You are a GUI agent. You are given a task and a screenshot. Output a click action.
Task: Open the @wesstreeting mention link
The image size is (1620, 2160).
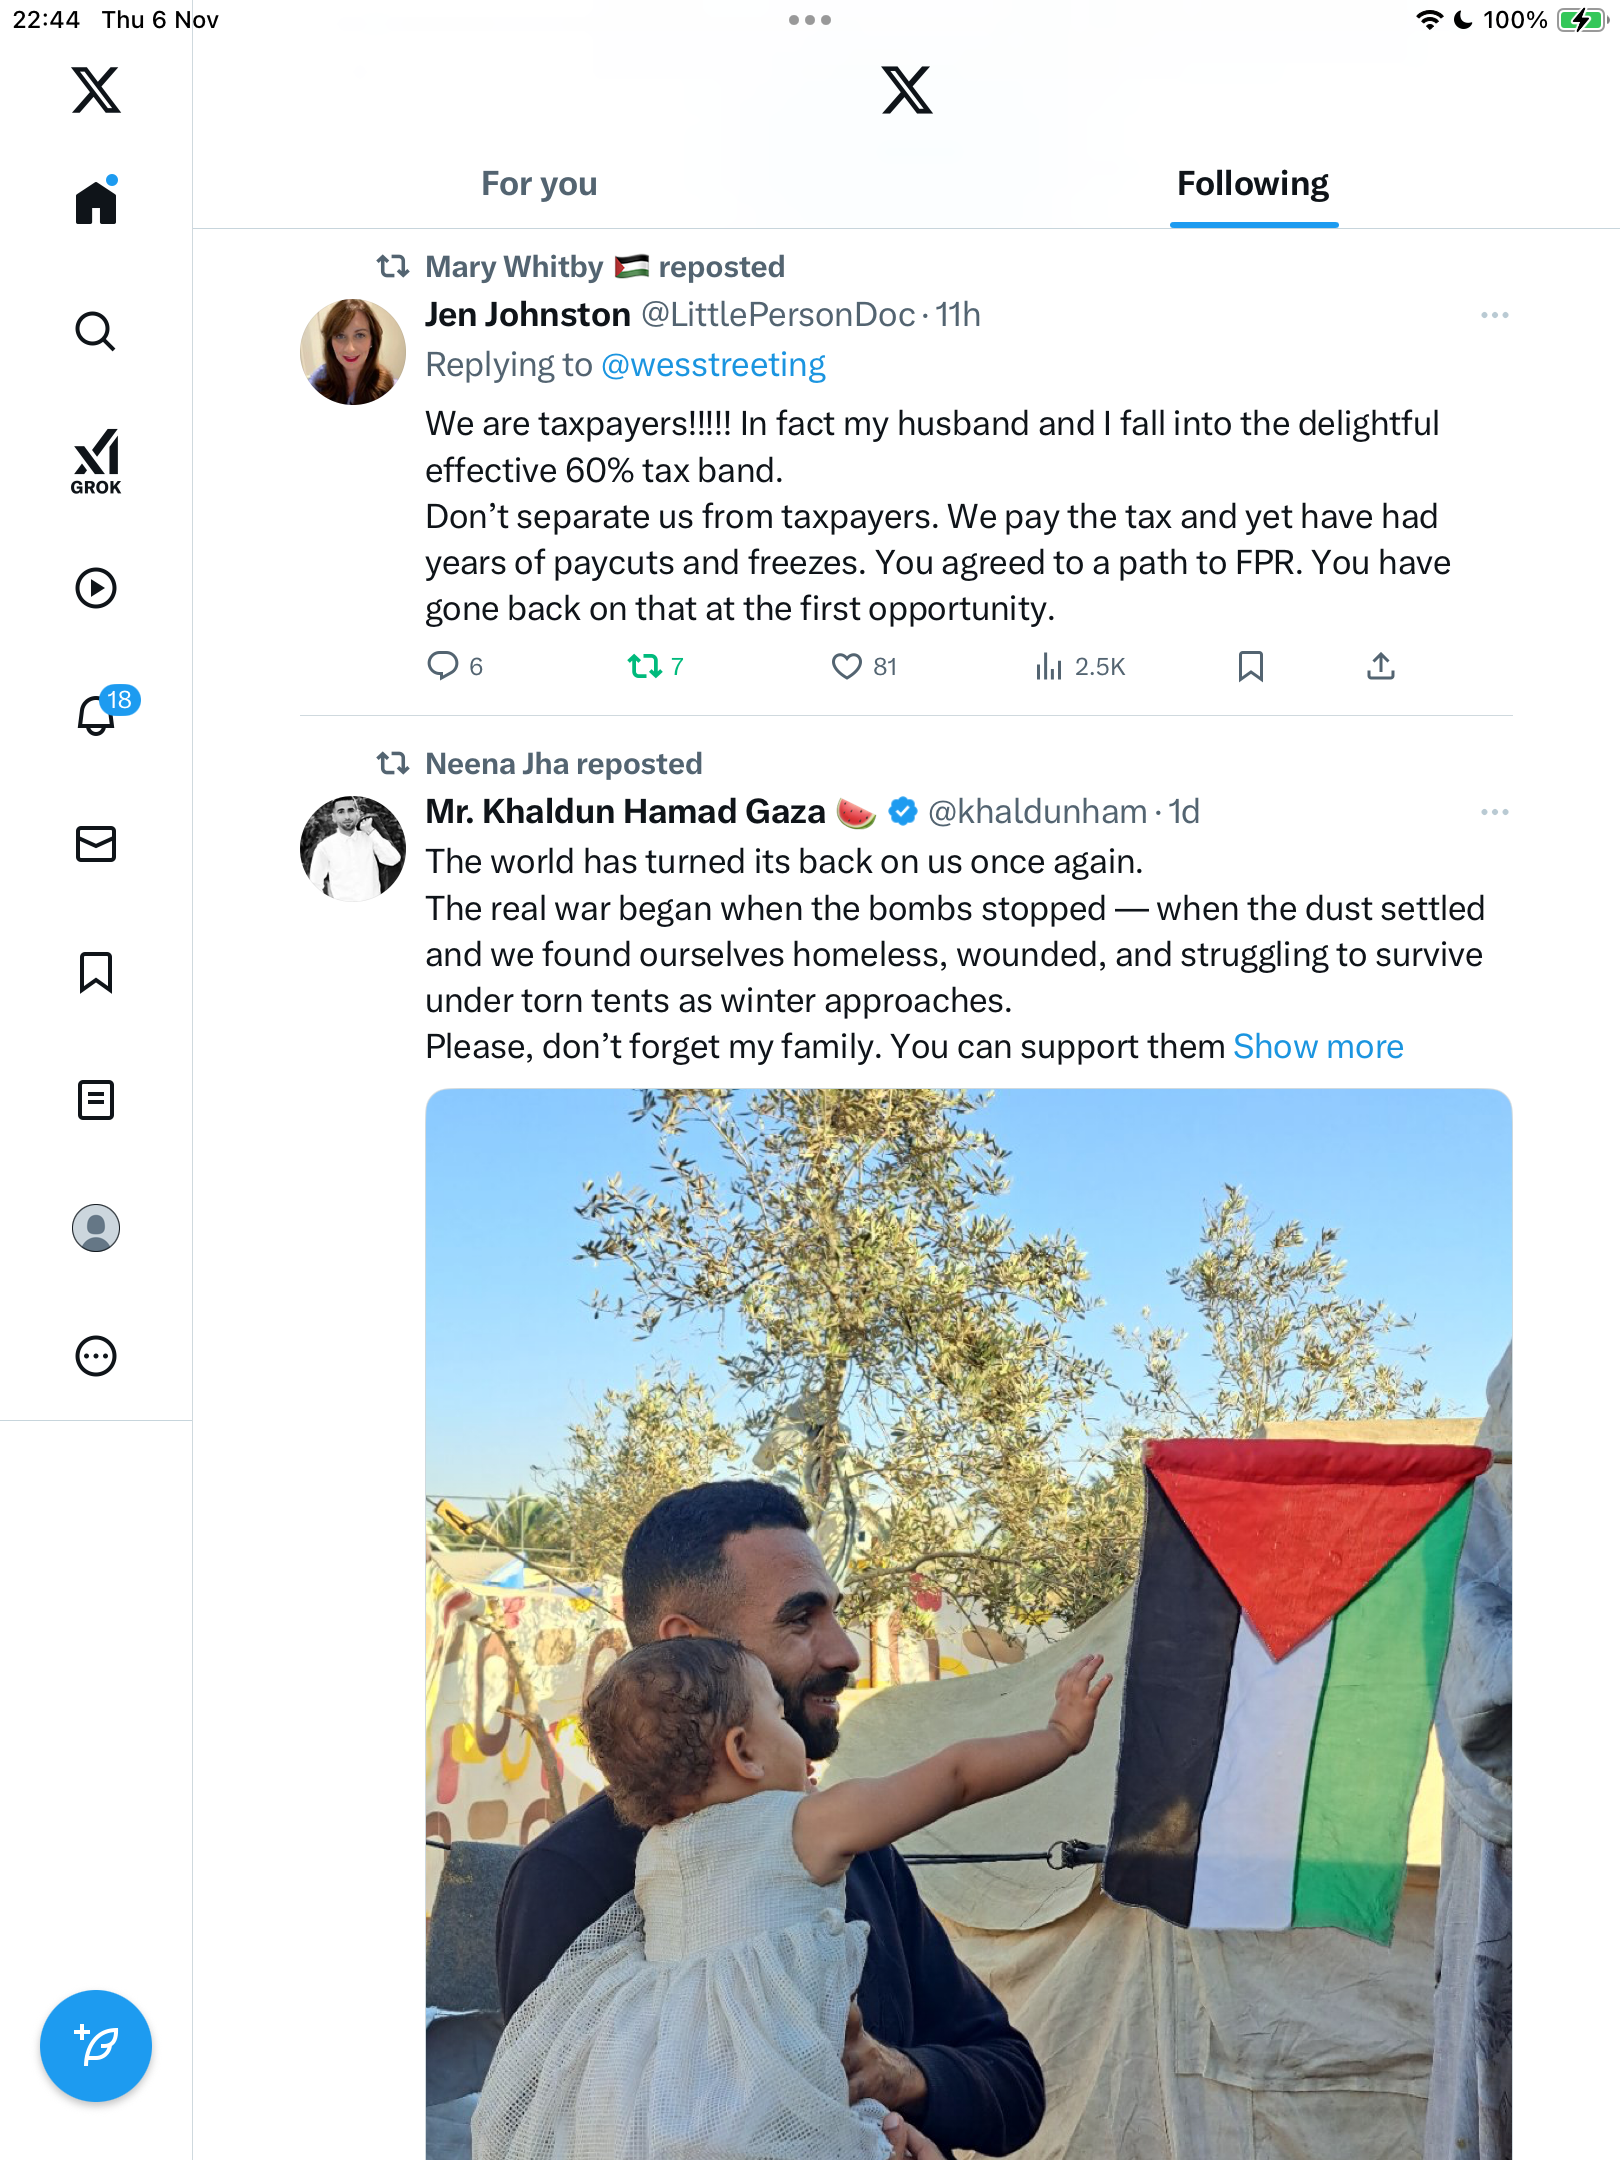pos(713,365)
